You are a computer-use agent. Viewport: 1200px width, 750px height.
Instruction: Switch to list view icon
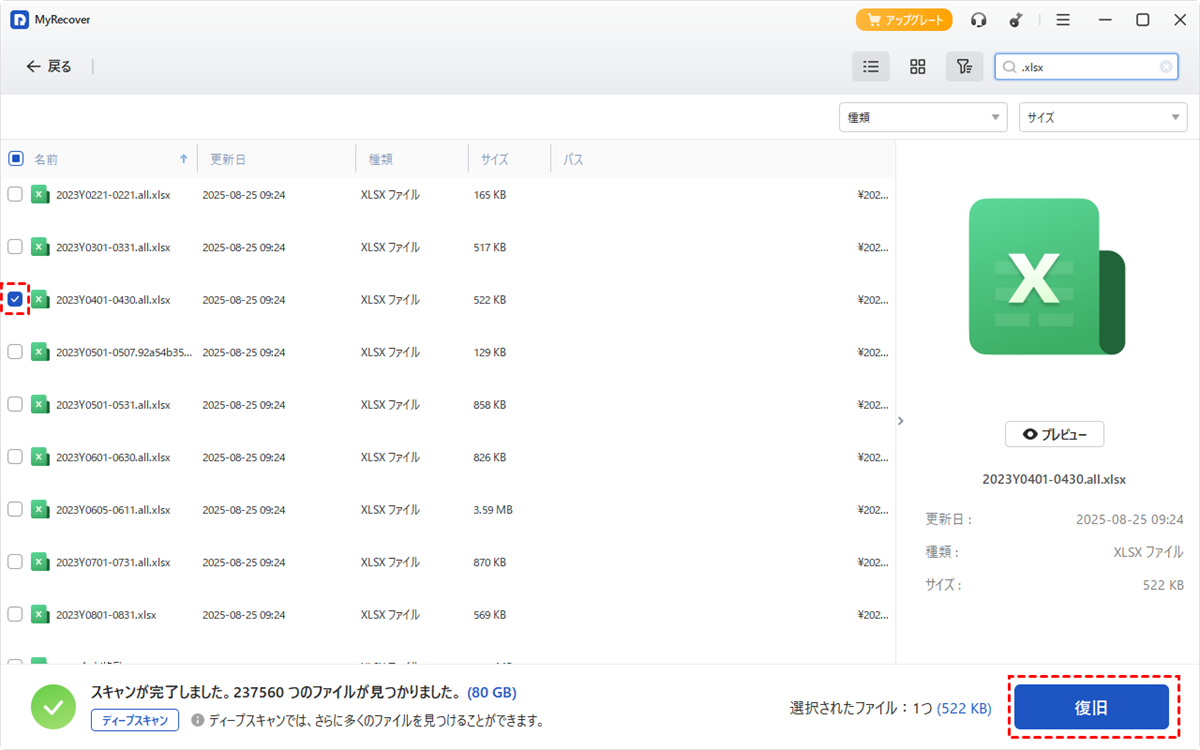click(871, 67)
